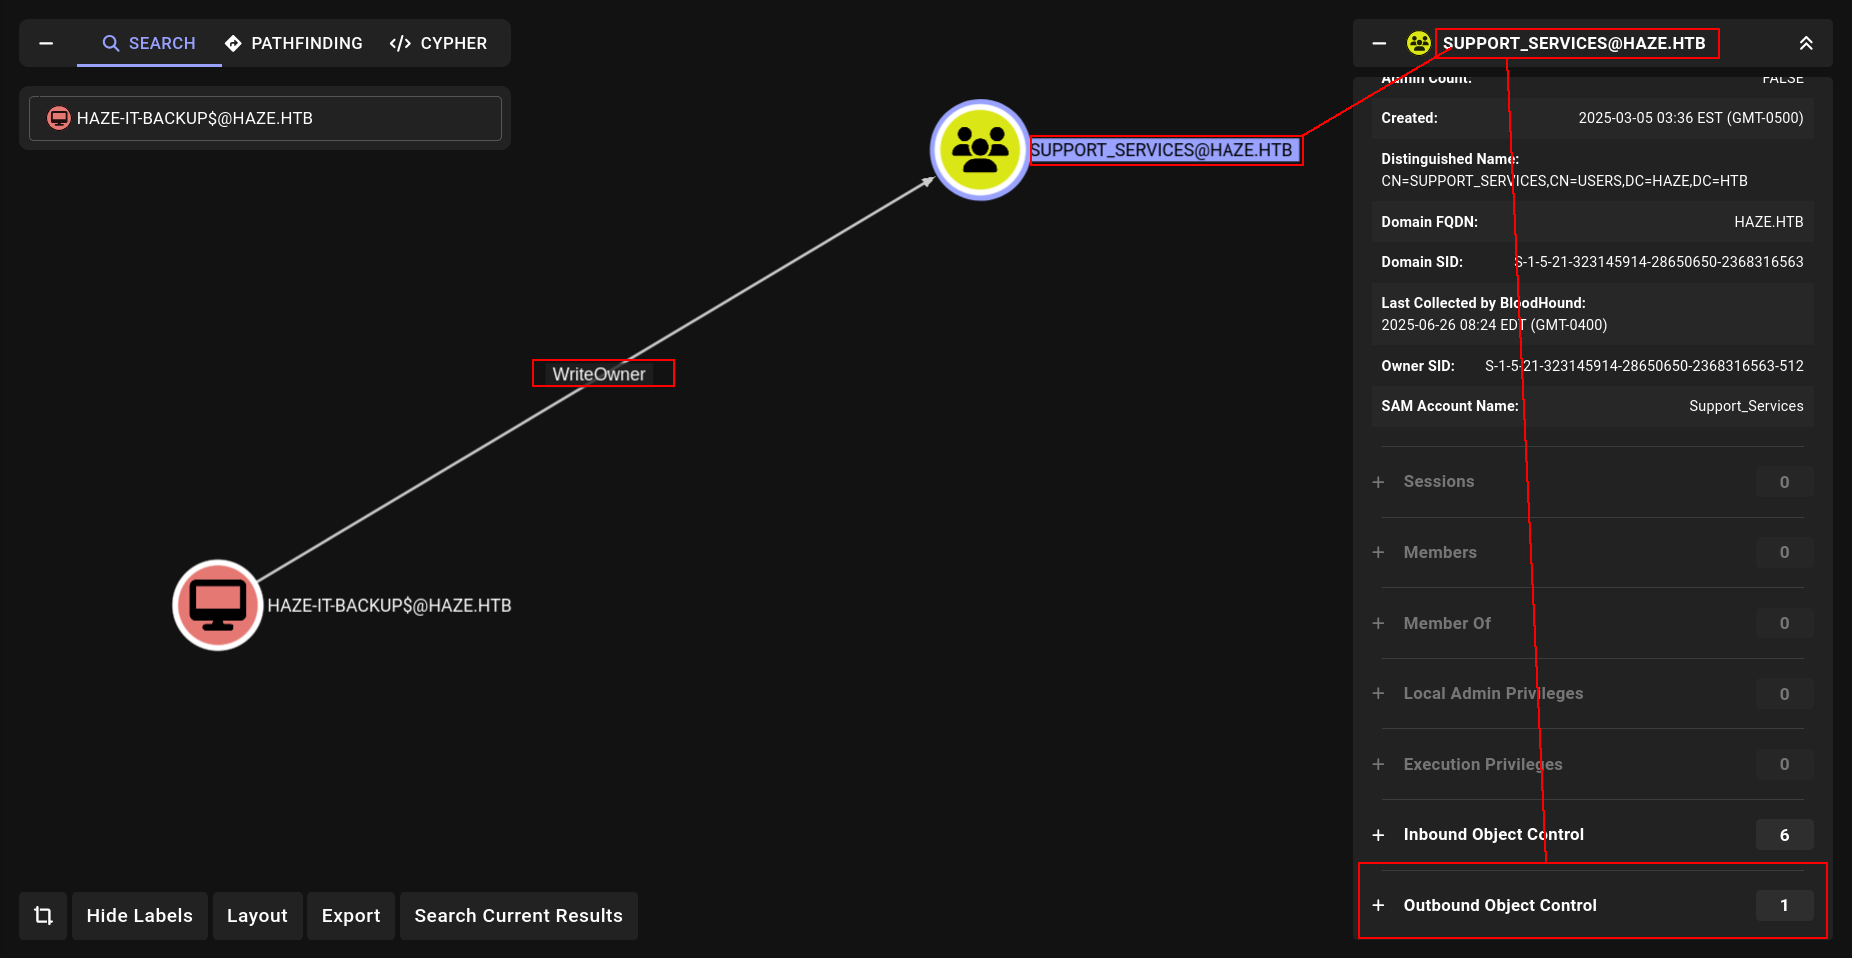Image resolution: width=1852 pixels, height=958 pixels.
Task: Collapse entity panel using minus icon
Action: (1379, 43)
